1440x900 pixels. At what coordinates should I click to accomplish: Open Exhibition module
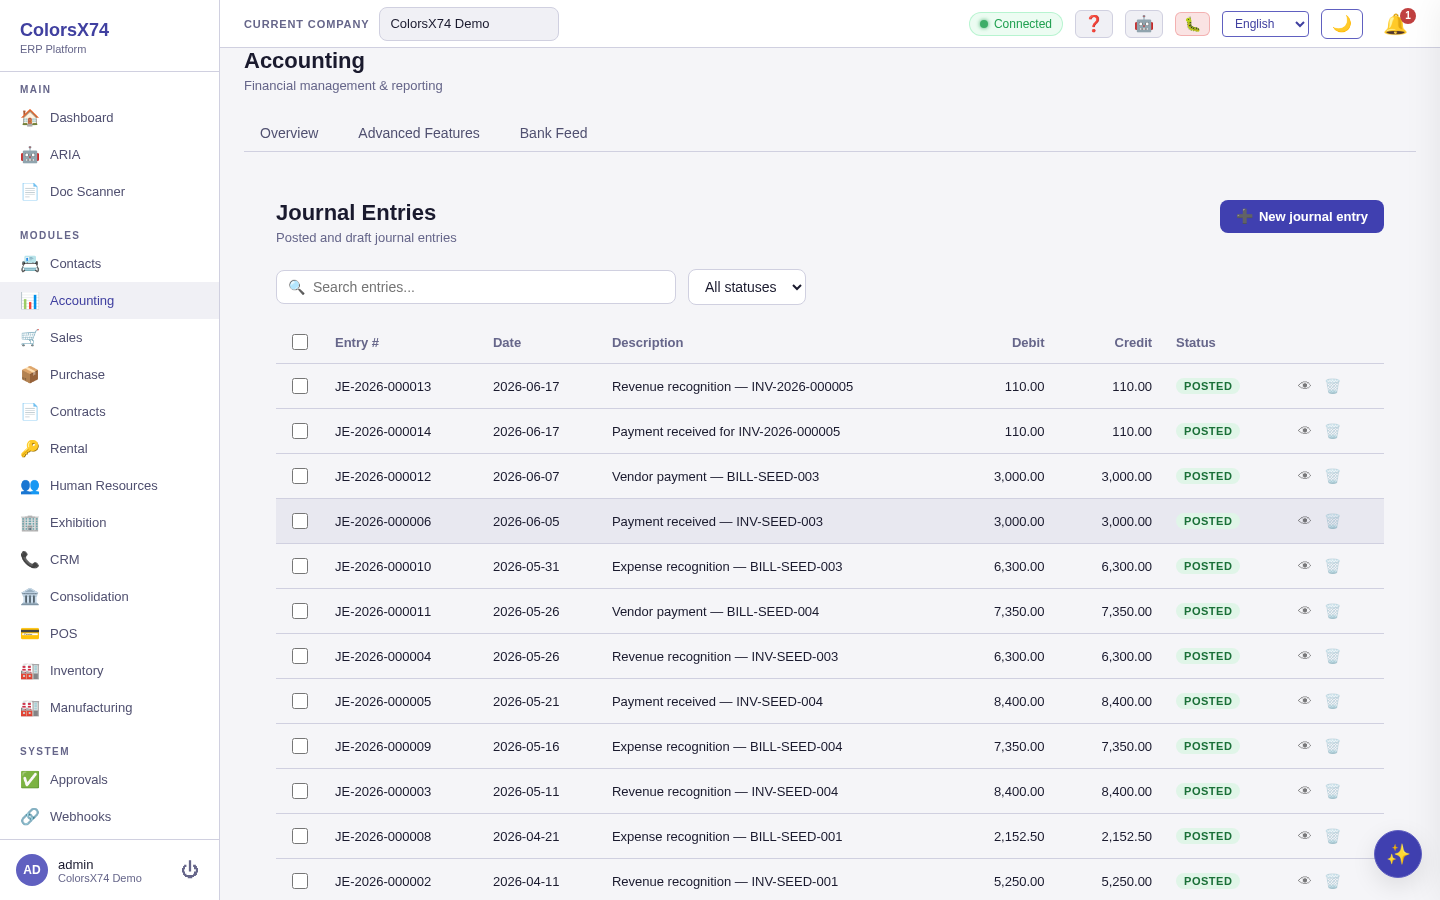110,522
